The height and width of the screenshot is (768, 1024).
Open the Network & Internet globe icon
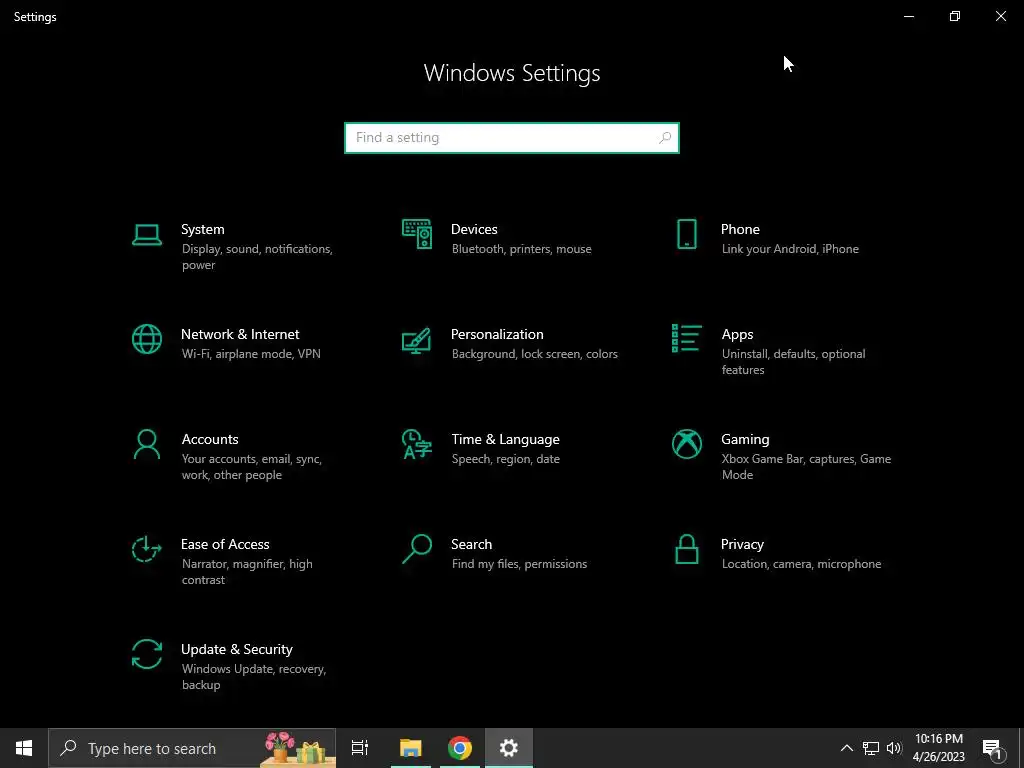(146, 339)
